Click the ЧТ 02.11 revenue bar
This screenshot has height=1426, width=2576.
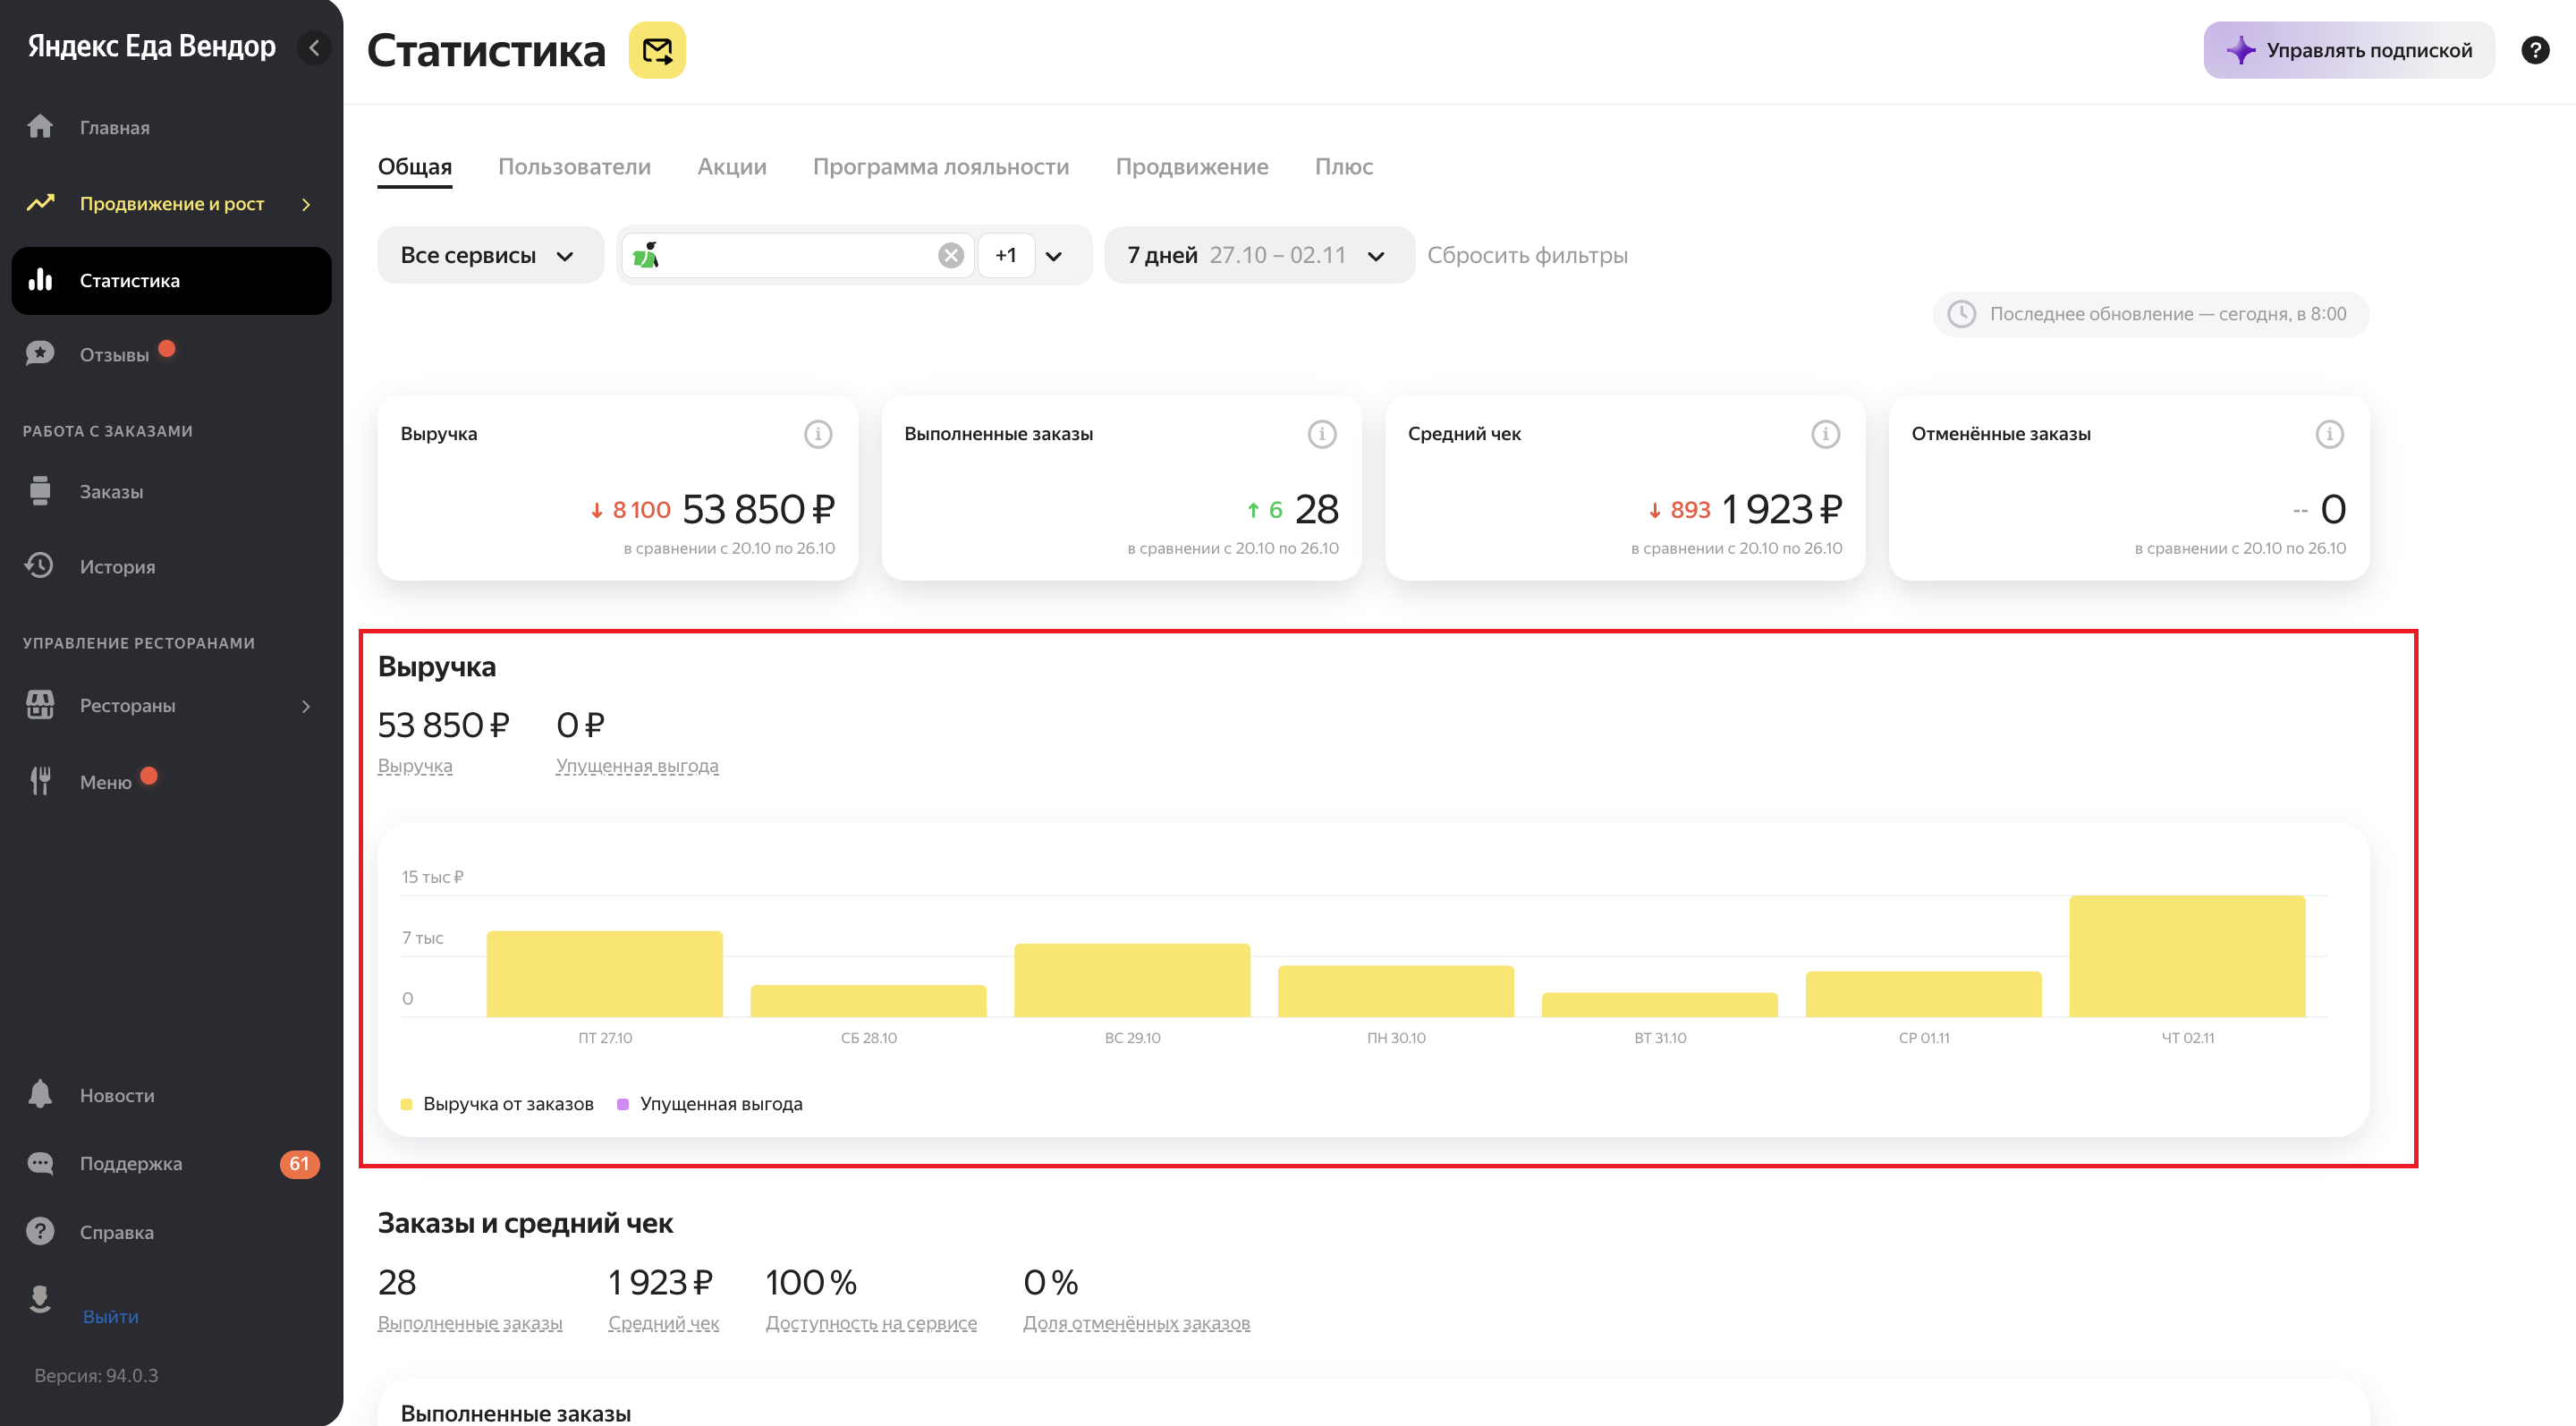(x=2186, y=956)
